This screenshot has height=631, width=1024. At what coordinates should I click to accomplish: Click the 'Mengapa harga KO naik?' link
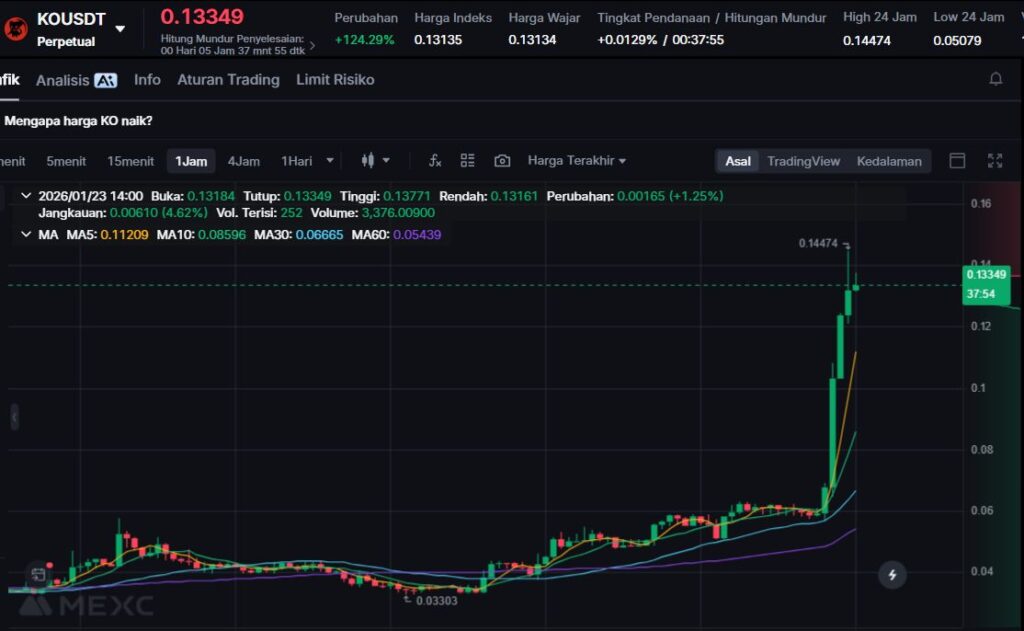point(79,121)
